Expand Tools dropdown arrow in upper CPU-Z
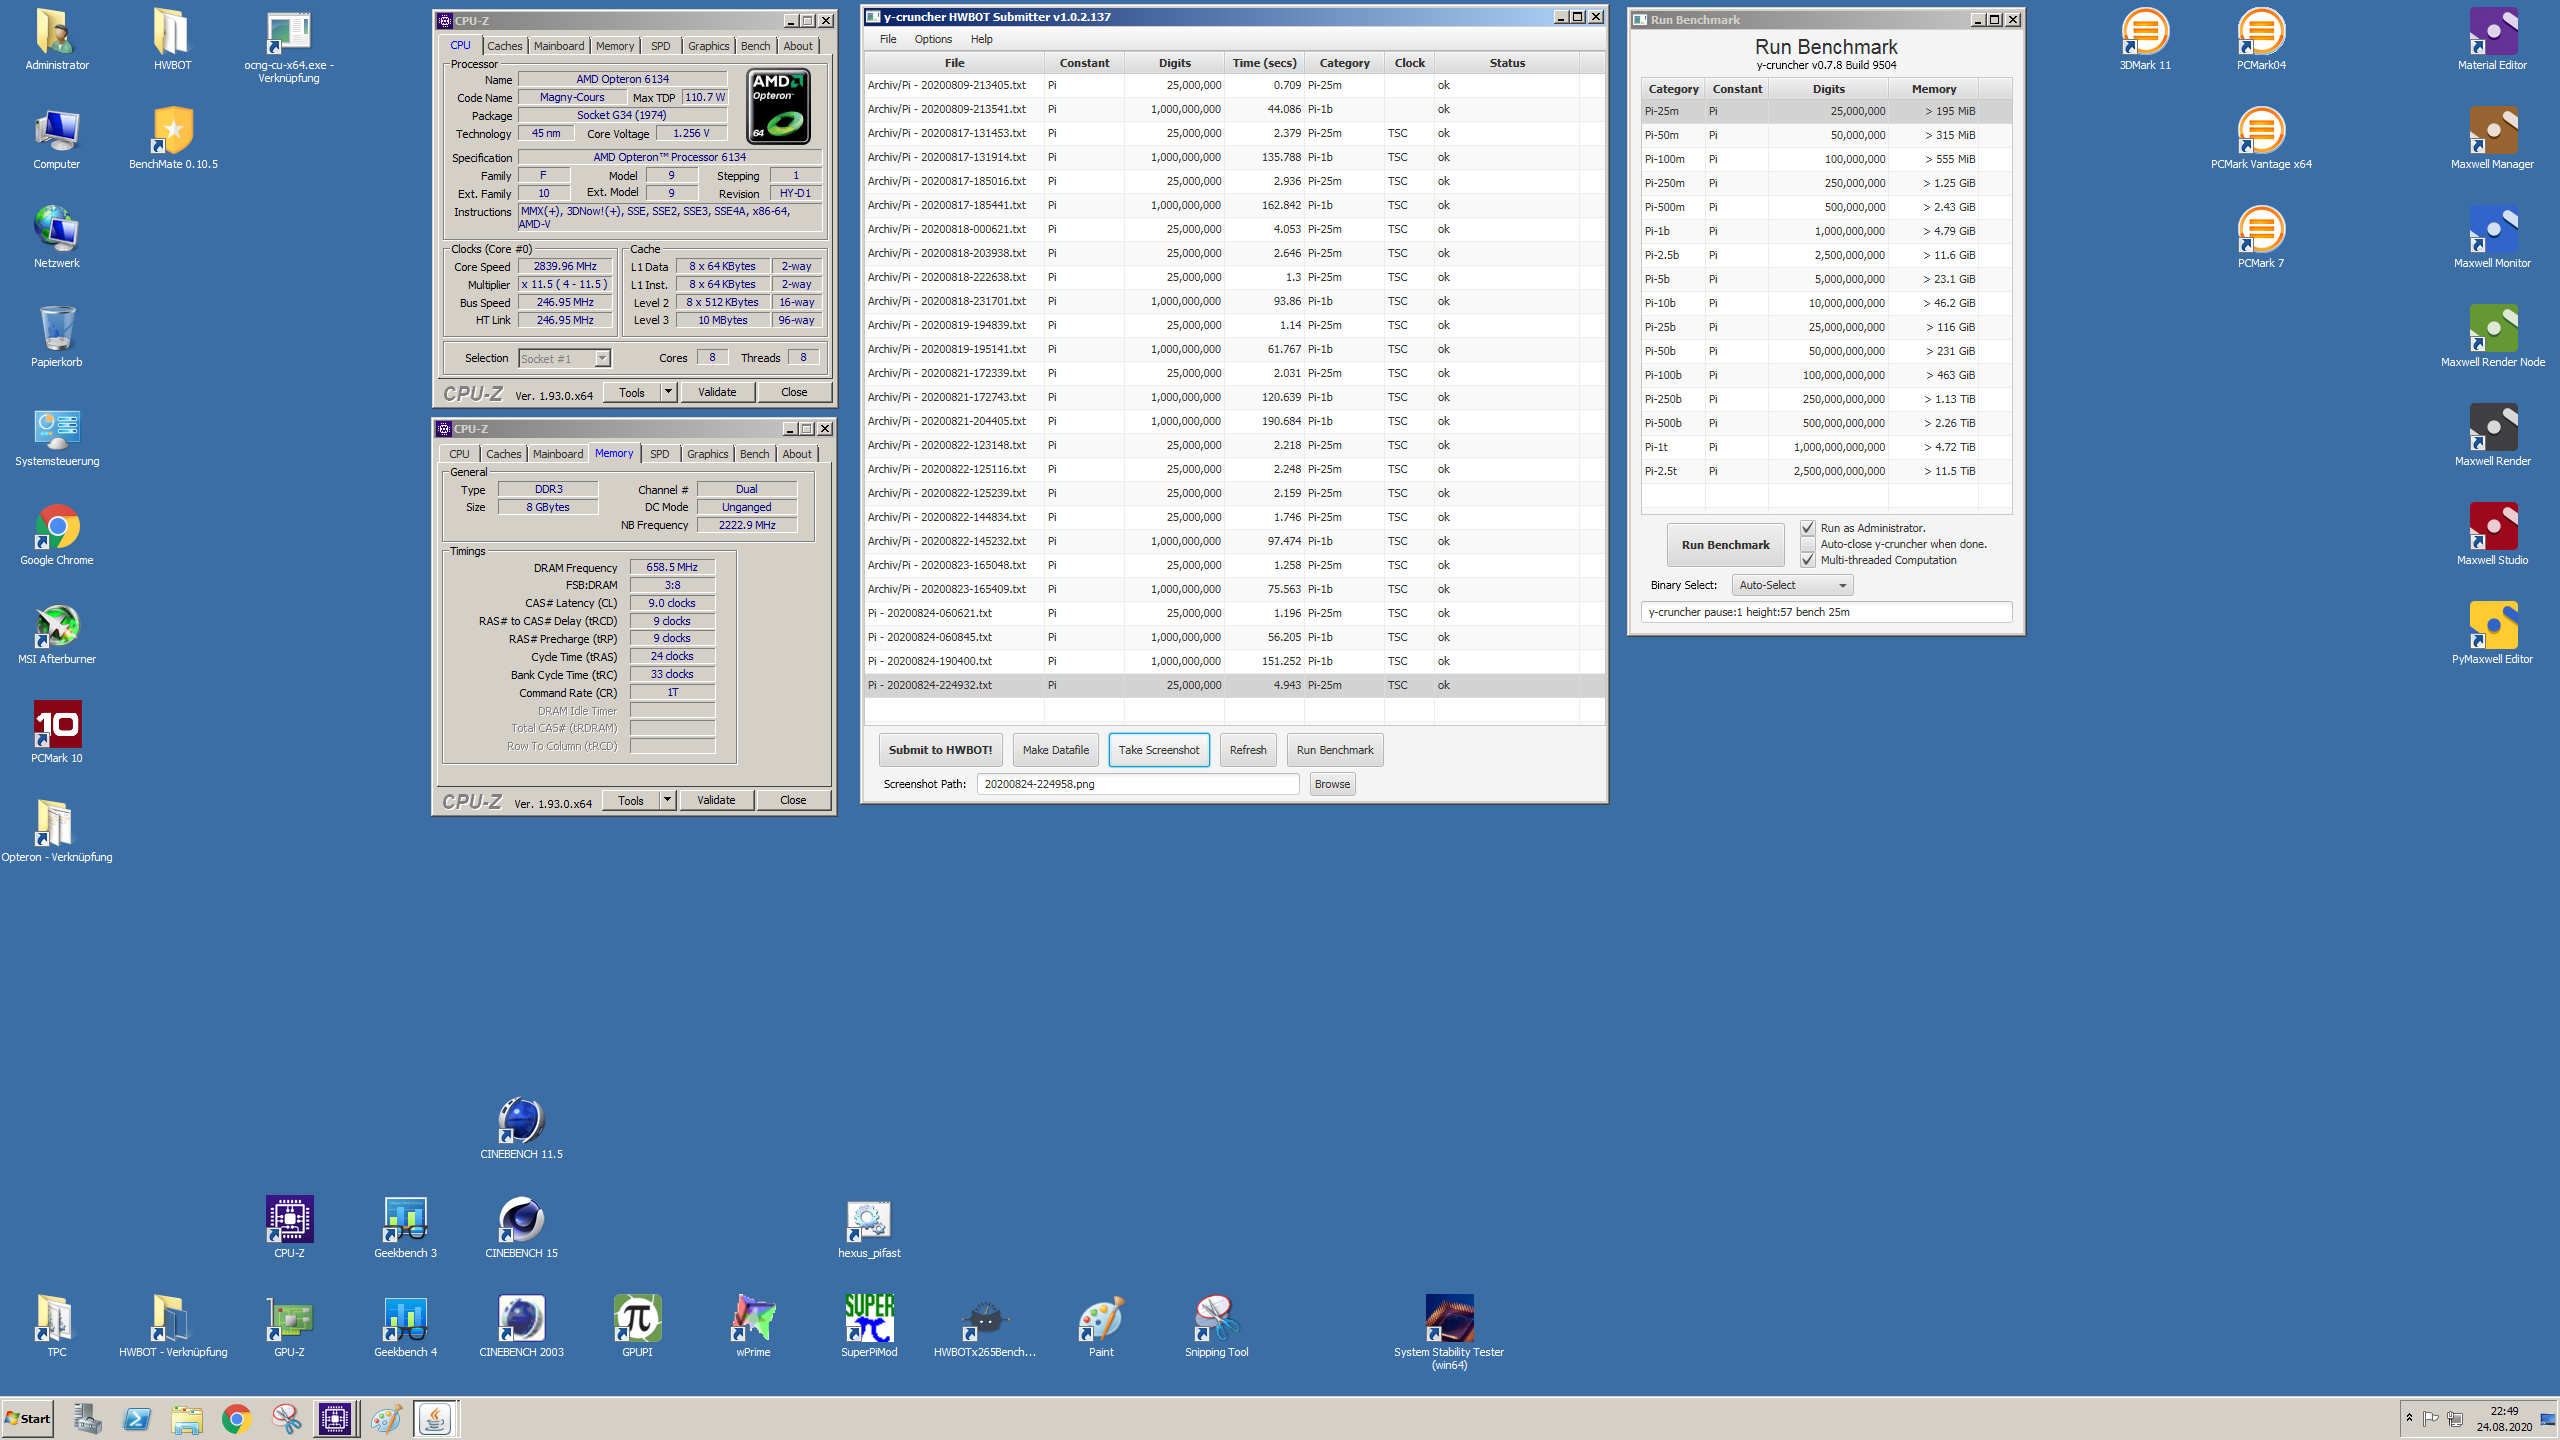The image size is (2560, 1440). pyautogui.click(x=668, y=392)
